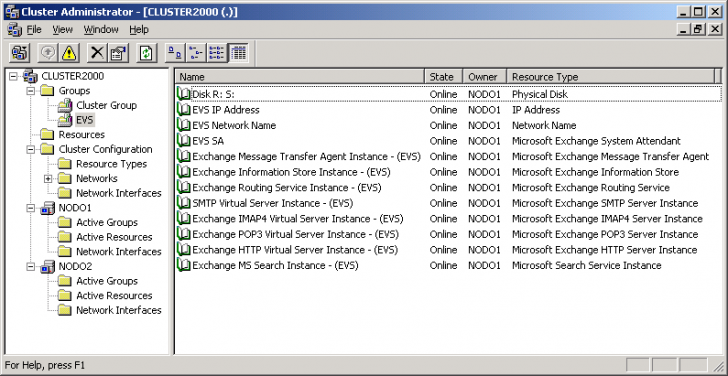Collapse the Groups tree node

tap(31, 91)
